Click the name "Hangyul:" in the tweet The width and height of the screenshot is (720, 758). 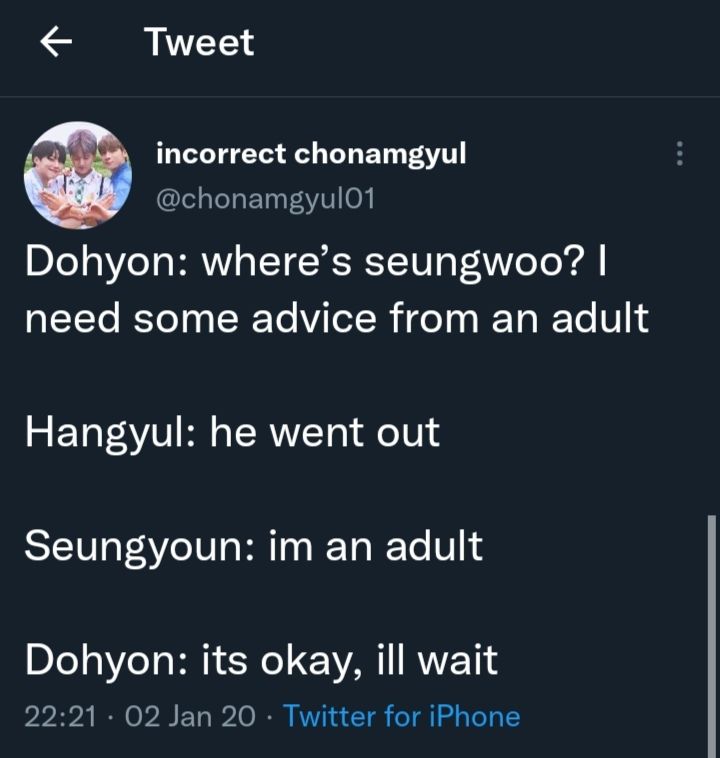[111, 433]
